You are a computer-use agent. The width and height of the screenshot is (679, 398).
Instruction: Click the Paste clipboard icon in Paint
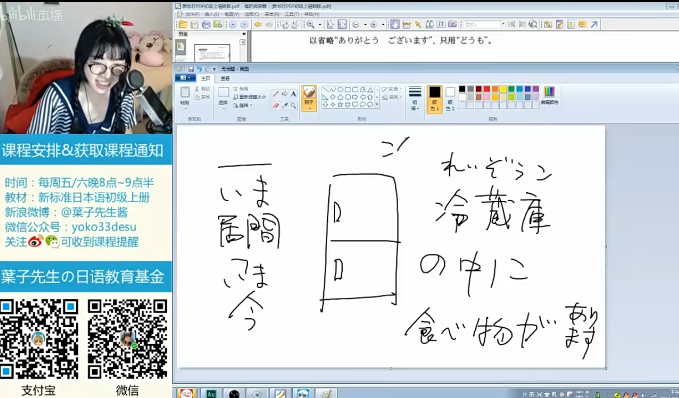point(185,92)
